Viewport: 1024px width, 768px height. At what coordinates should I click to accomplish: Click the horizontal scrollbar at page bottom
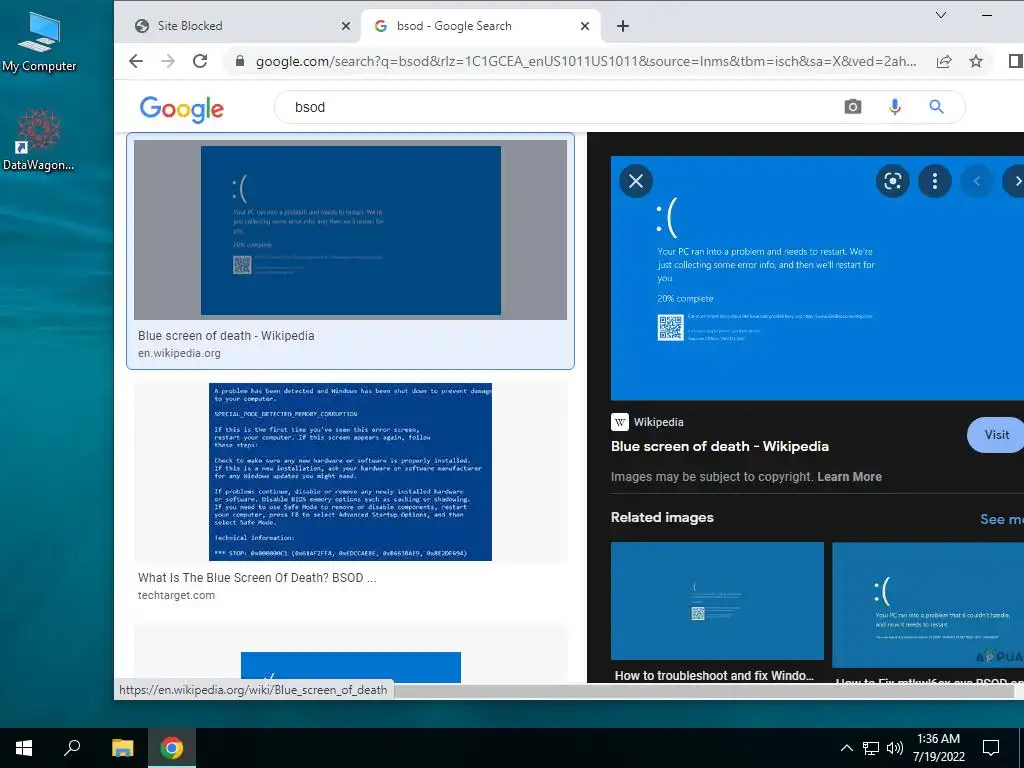coord(702,691)
